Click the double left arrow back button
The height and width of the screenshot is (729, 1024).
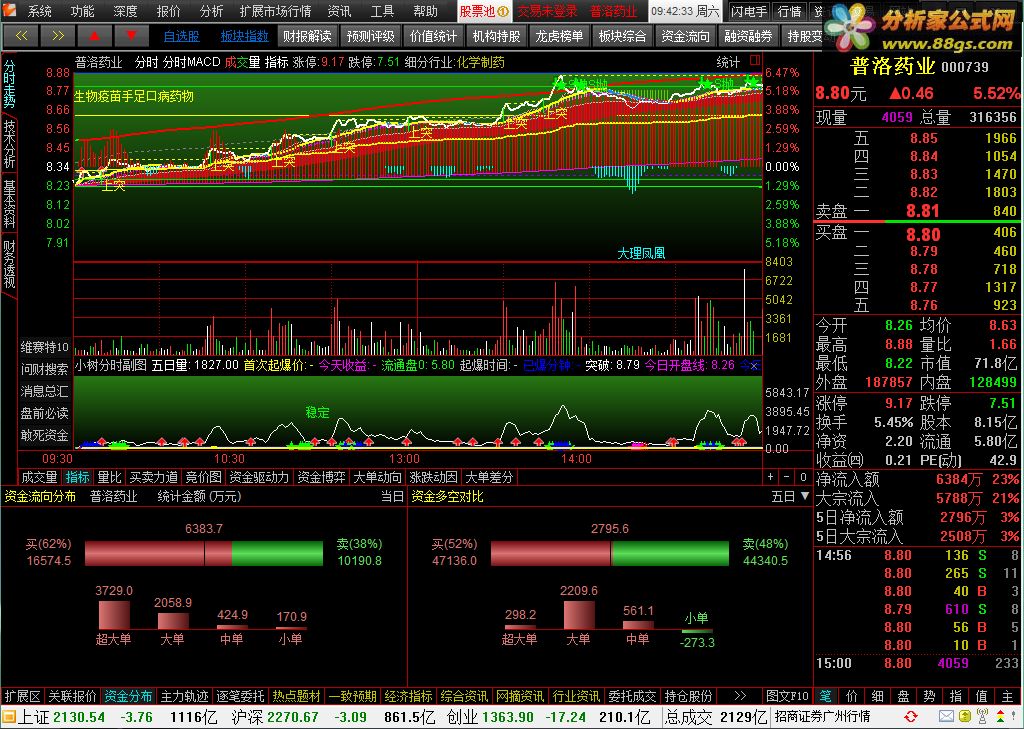click(22, 36)
